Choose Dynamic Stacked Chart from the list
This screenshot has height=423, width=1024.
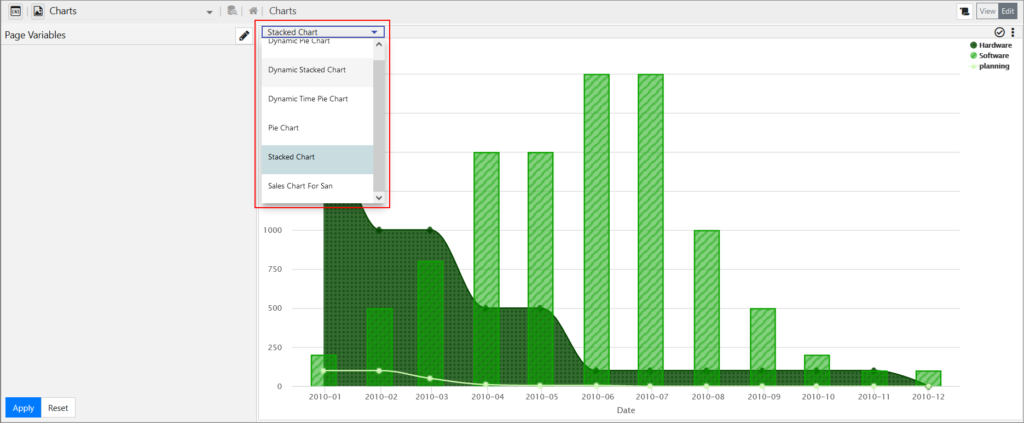[x=317, y=70]
